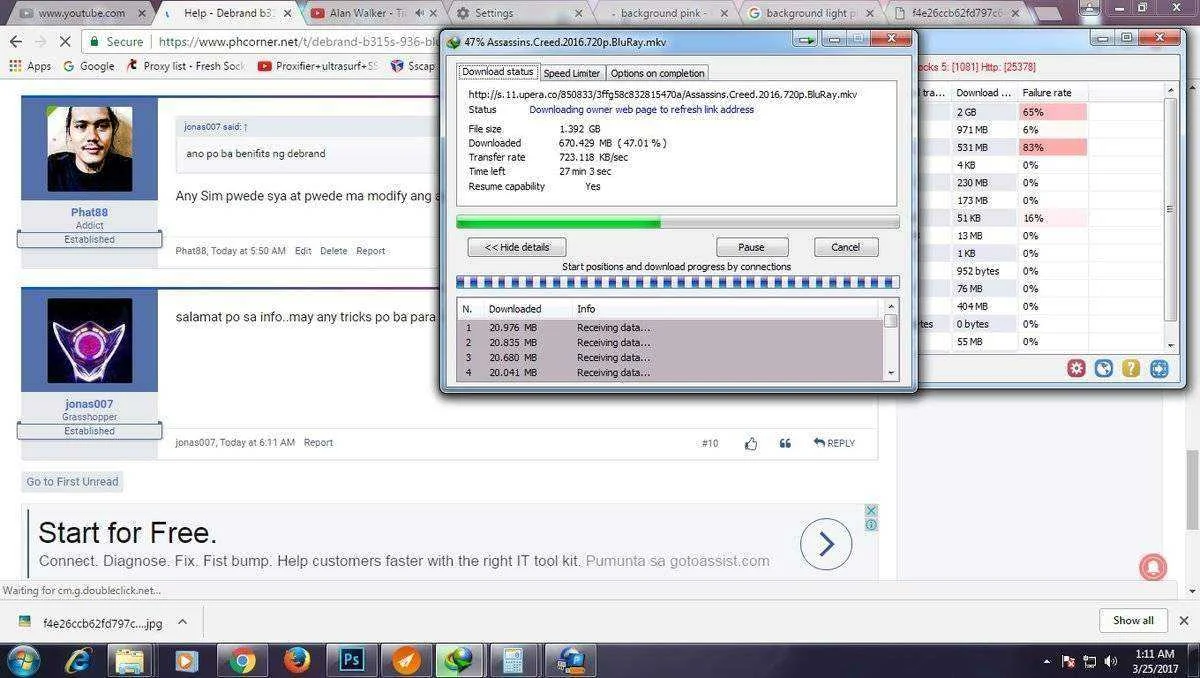Click the Report link on Phat88's post
The width and height of the screenshot is (1200, 678).
pyautogui.click(x=371, y=251)
